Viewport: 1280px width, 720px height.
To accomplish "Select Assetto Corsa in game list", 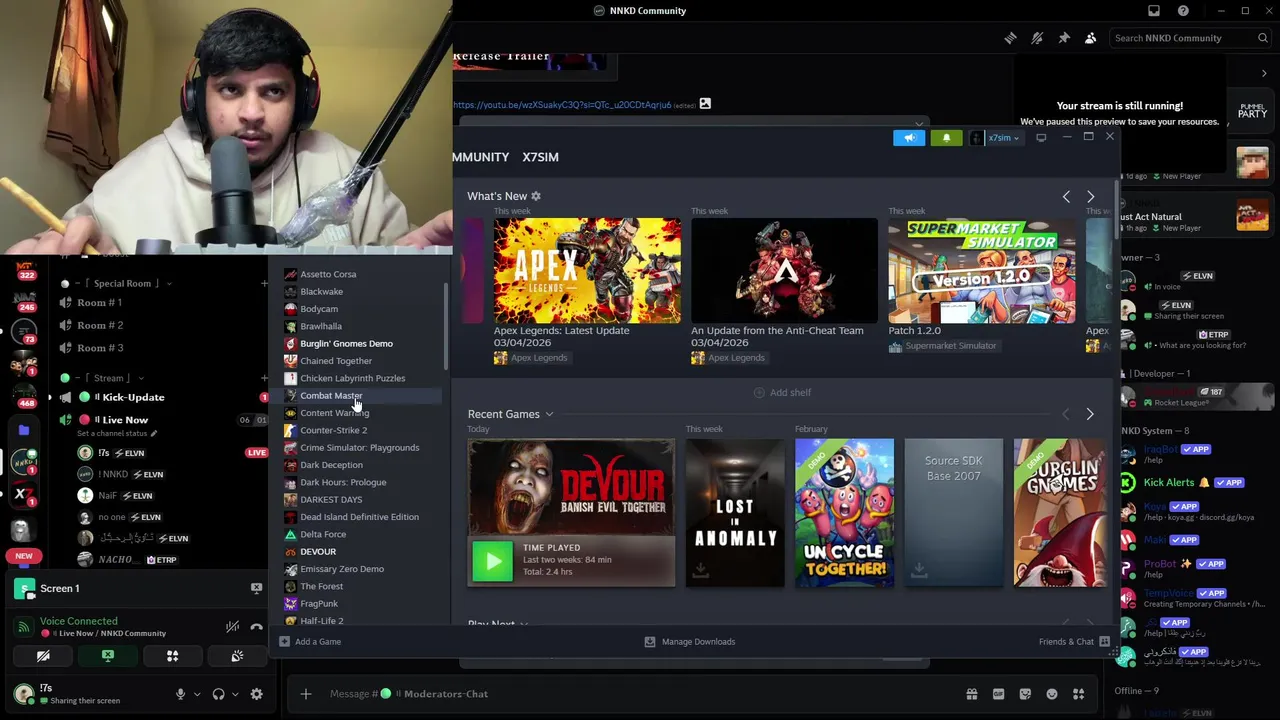I will 328,274.
